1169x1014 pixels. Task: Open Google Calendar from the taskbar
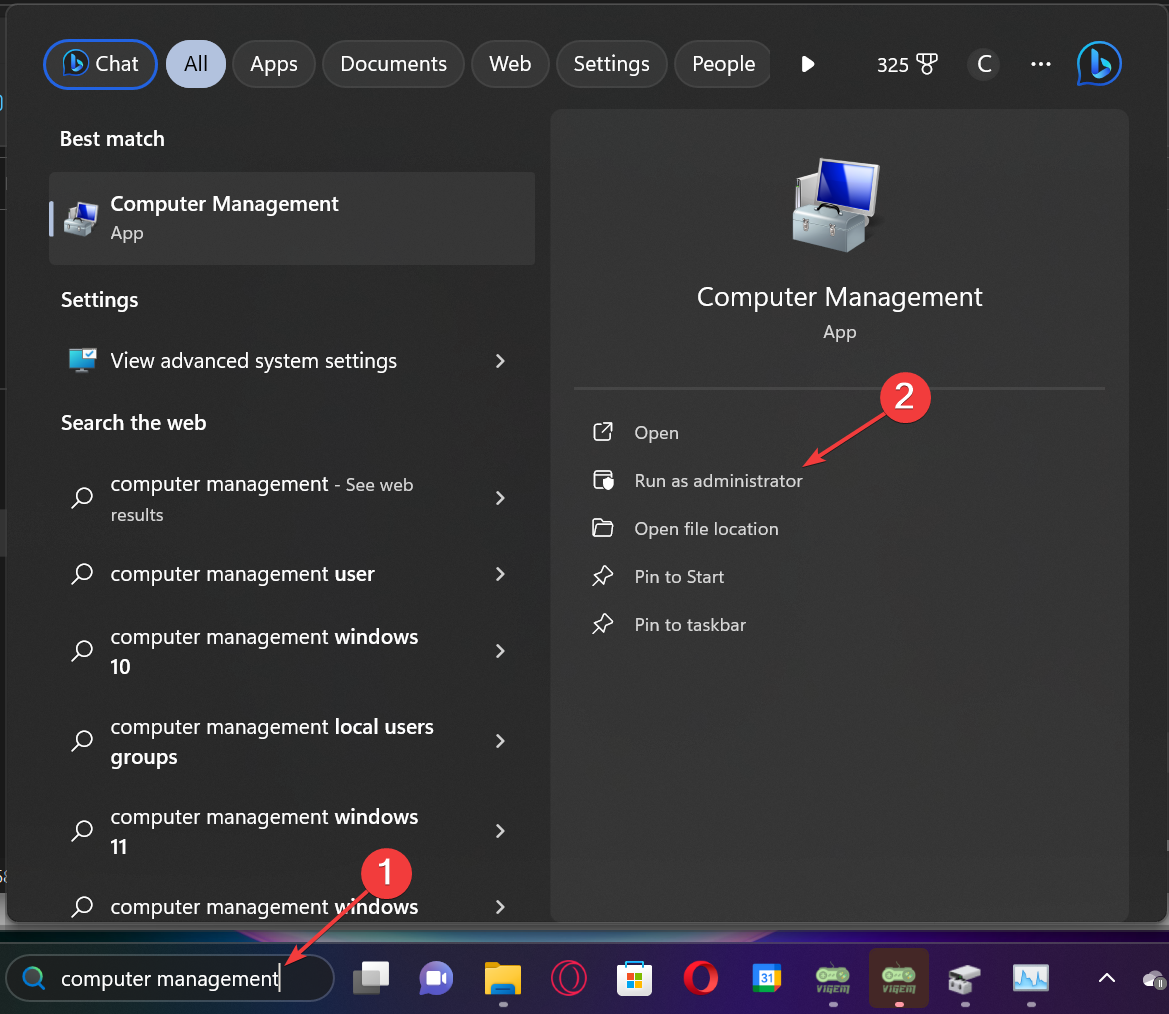[x=766, y=978]
